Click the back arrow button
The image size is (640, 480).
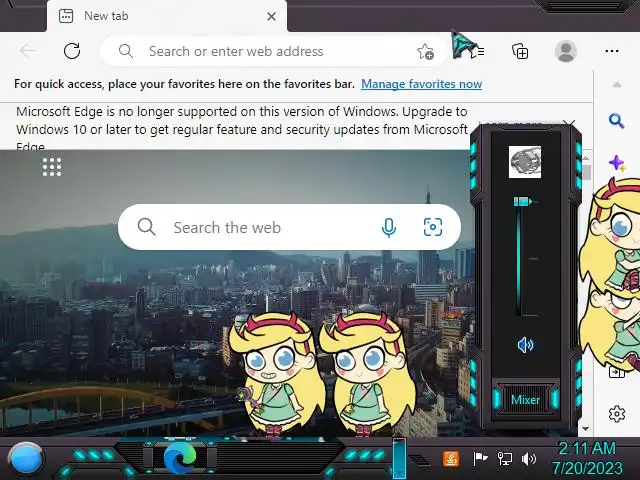28,51
